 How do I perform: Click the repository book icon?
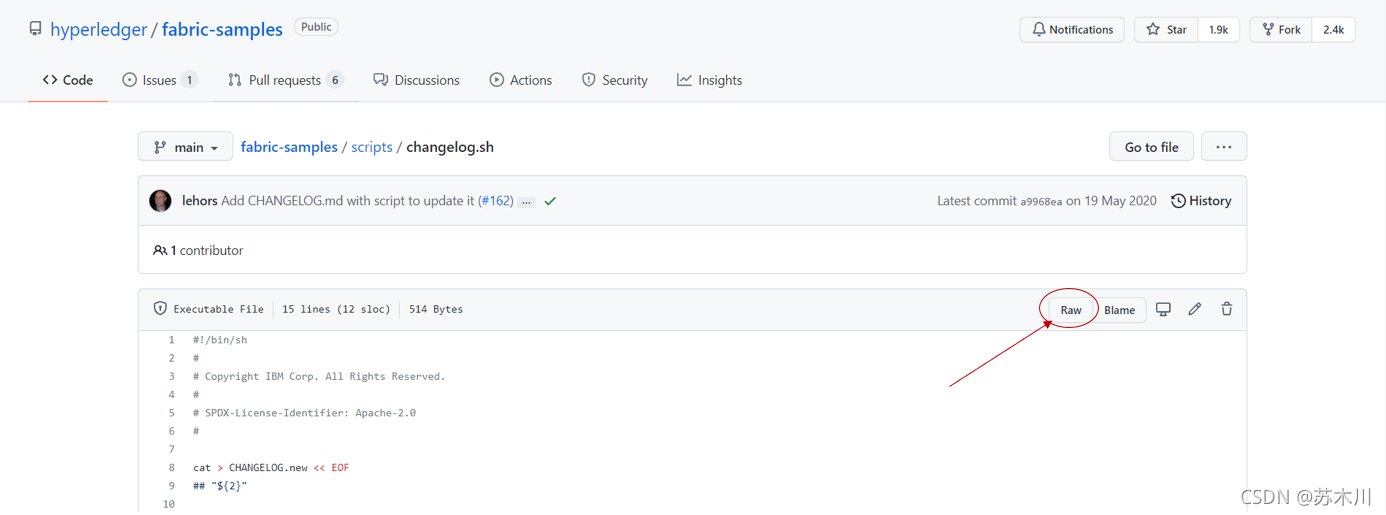pyautogui.click(x=36, y=29)
